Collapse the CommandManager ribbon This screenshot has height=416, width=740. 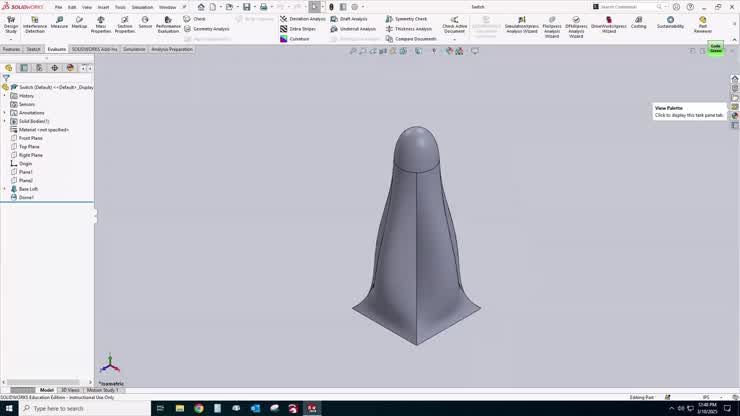click(734, 40)
